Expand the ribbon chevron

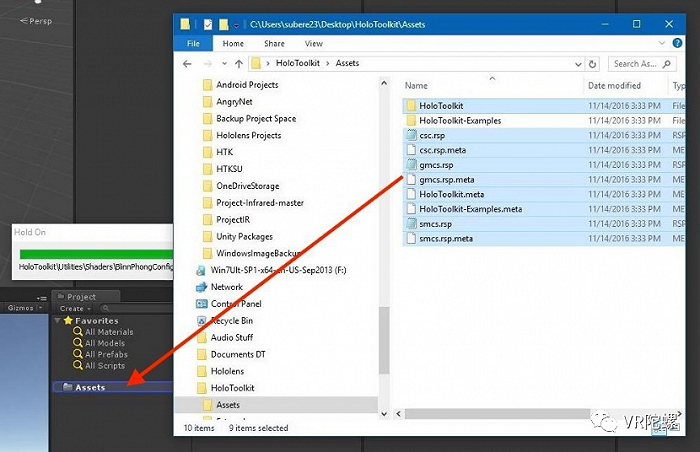tap(662, 43)
